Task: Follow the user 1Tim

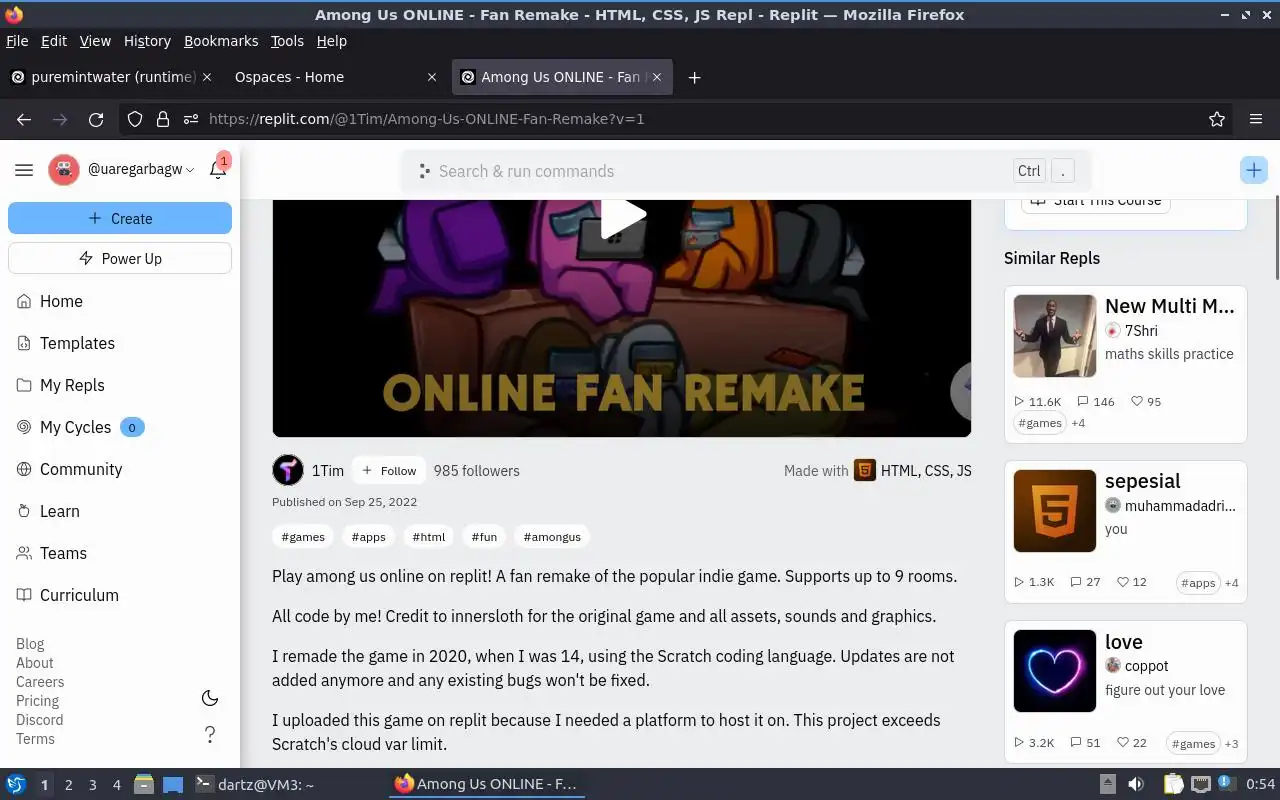Action: [x=389, y=470]
